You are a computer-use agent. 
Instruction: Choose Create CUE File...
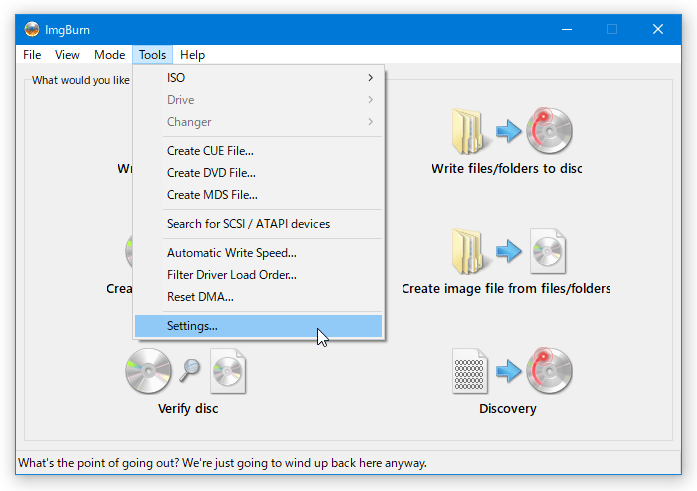258,151
